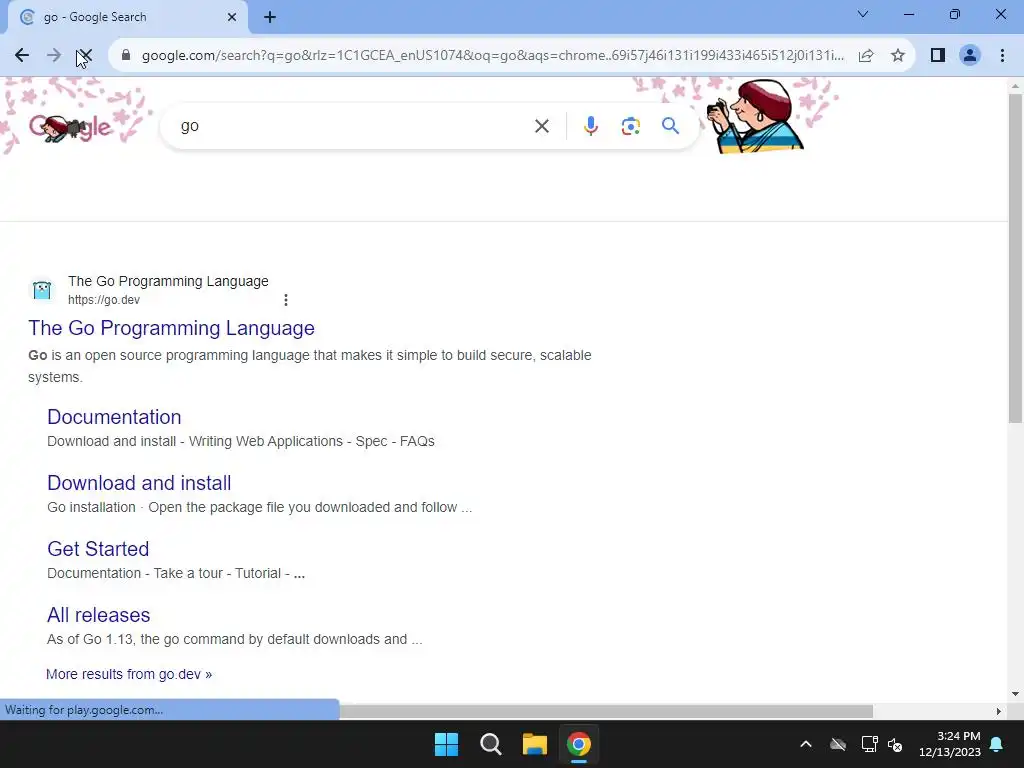Click the https://go.dev site URL
The width and height of the screenshot is (1024, 768).
point(104,300)
